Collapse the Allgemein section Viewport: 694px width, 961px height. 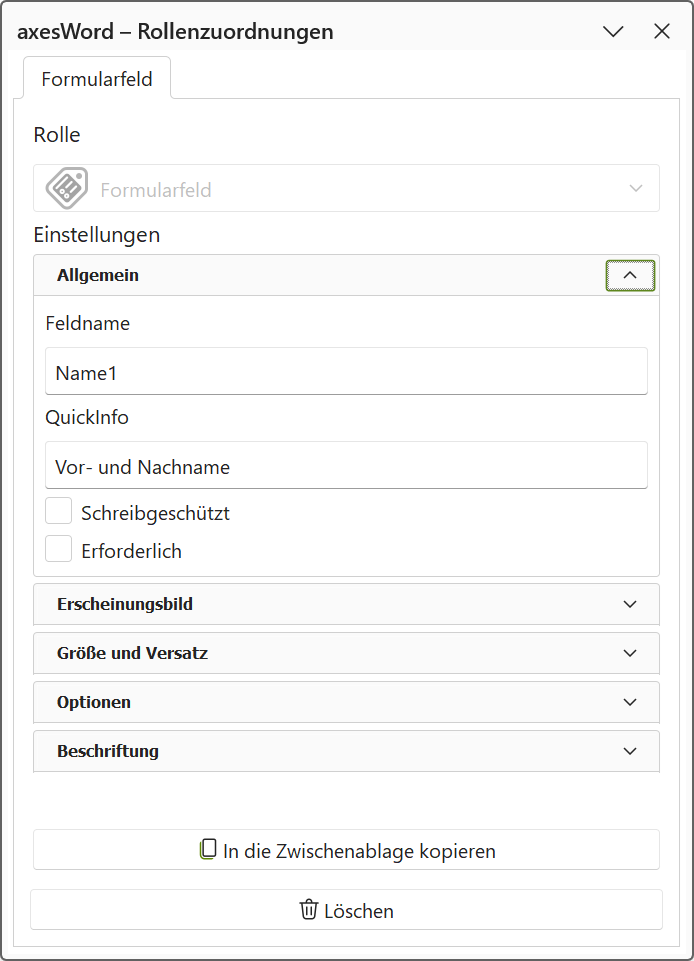[x=630, y=275]
